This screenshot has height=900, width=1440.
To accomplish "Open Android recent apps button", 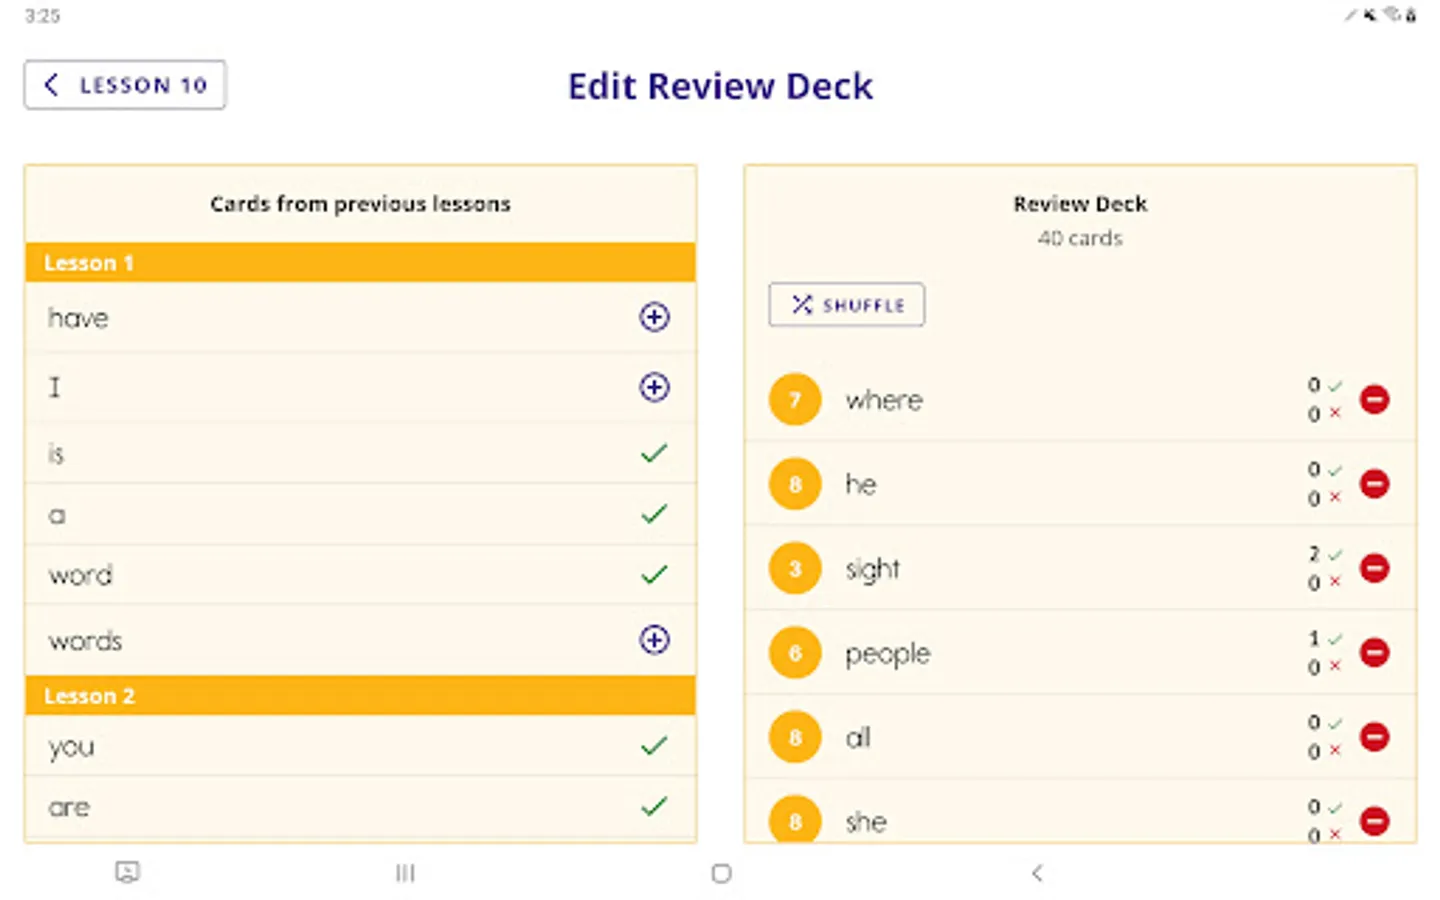I will (x=405, y=873).
